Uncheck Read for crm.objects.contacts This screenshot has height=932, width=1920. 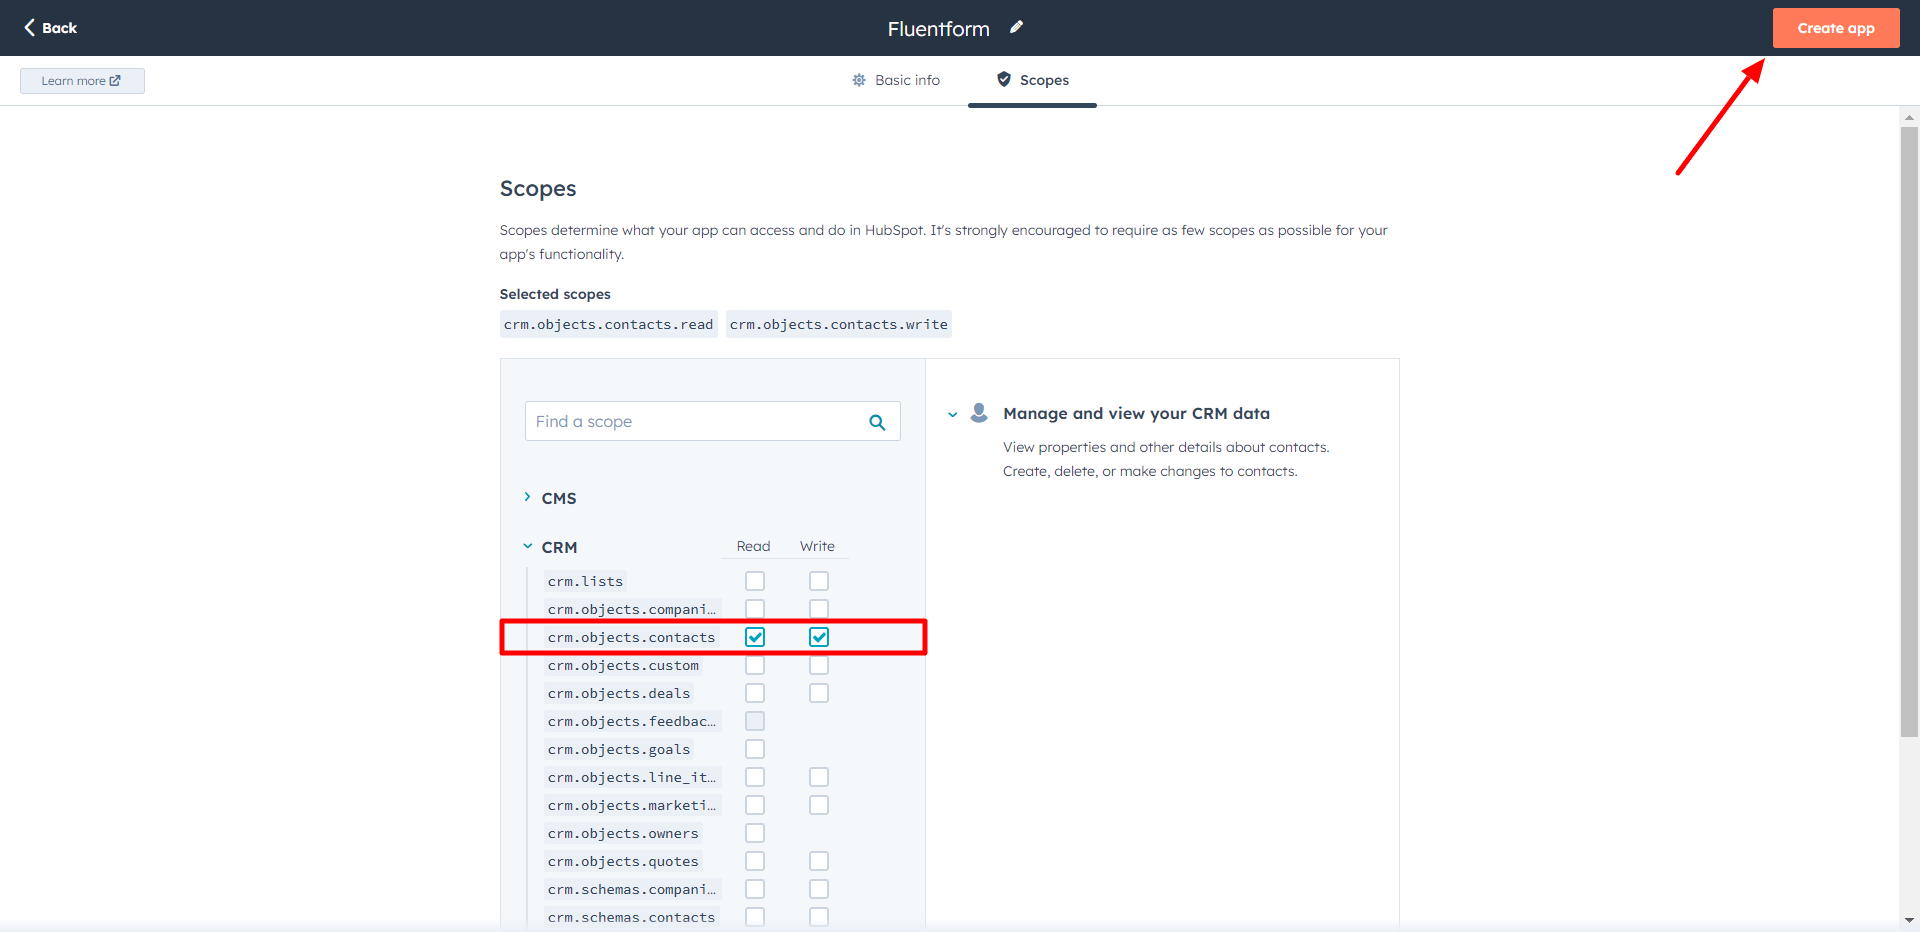[755, 637]
